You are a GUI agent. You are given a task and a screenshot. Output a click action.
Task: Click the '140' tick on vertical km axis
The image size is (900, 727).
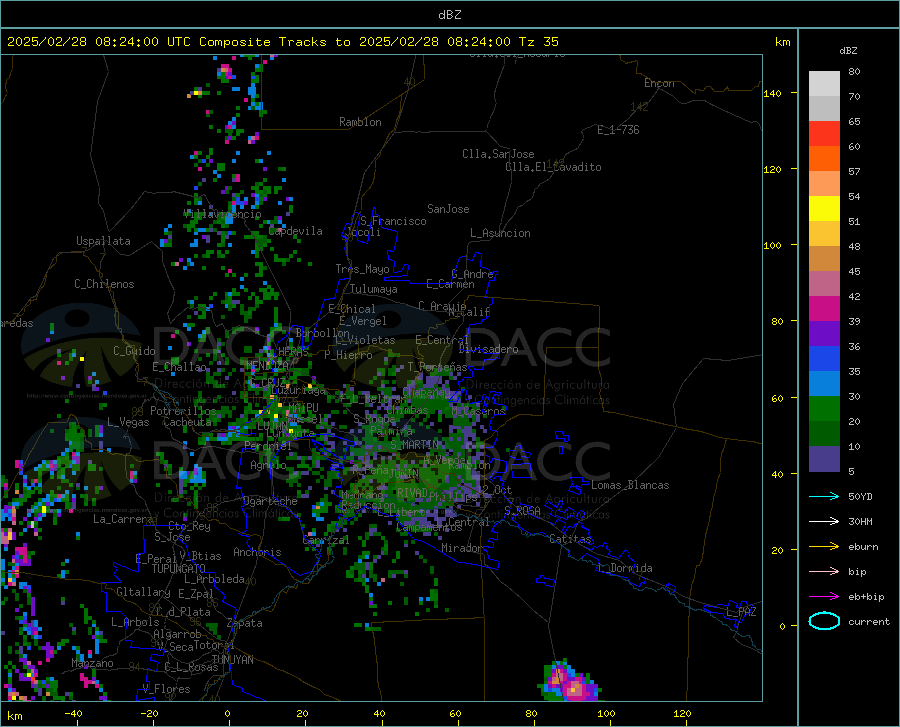click(773, 93)
